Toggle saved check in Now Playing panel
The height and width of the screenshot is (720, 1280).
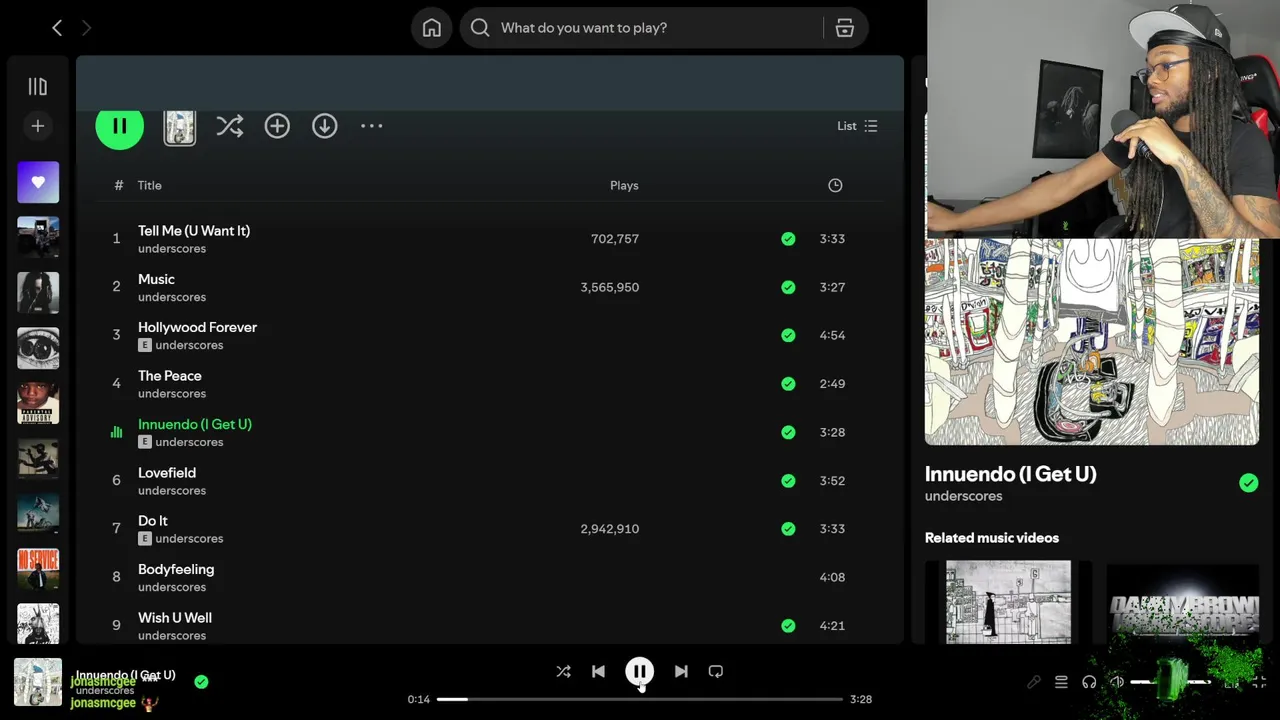pyautogui.click(x=1248, y=483)
